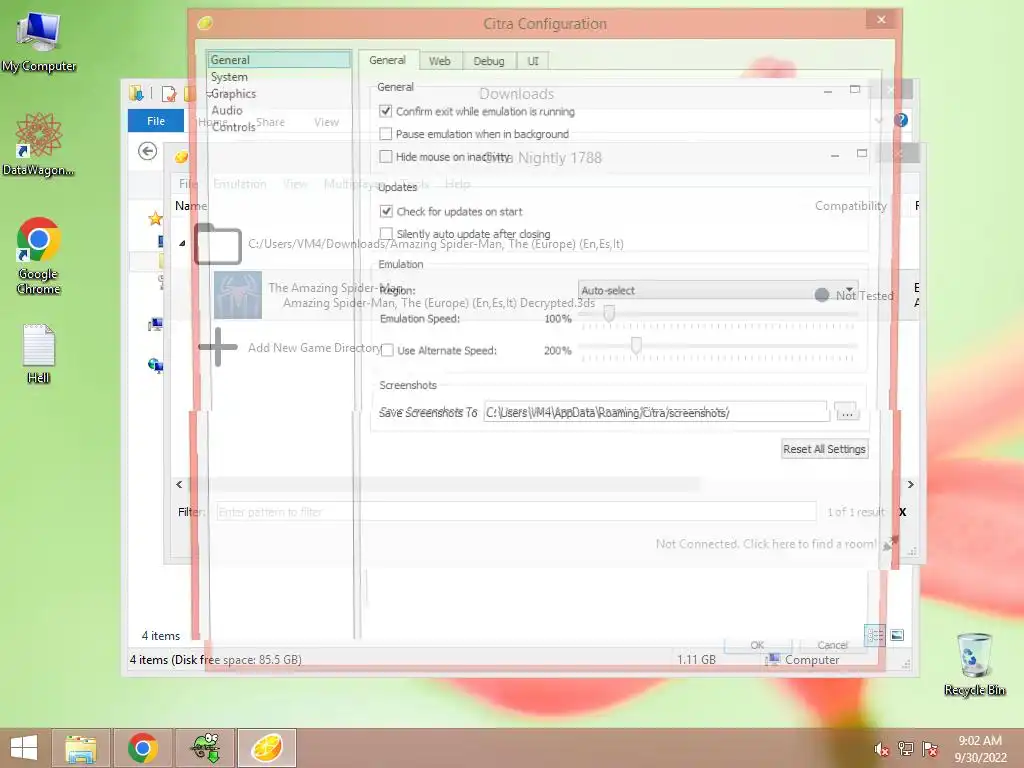1024x768 pixels.
Task: Open Chrome from the taskbar
Action: pyautogui.click(x=143, y=748)
